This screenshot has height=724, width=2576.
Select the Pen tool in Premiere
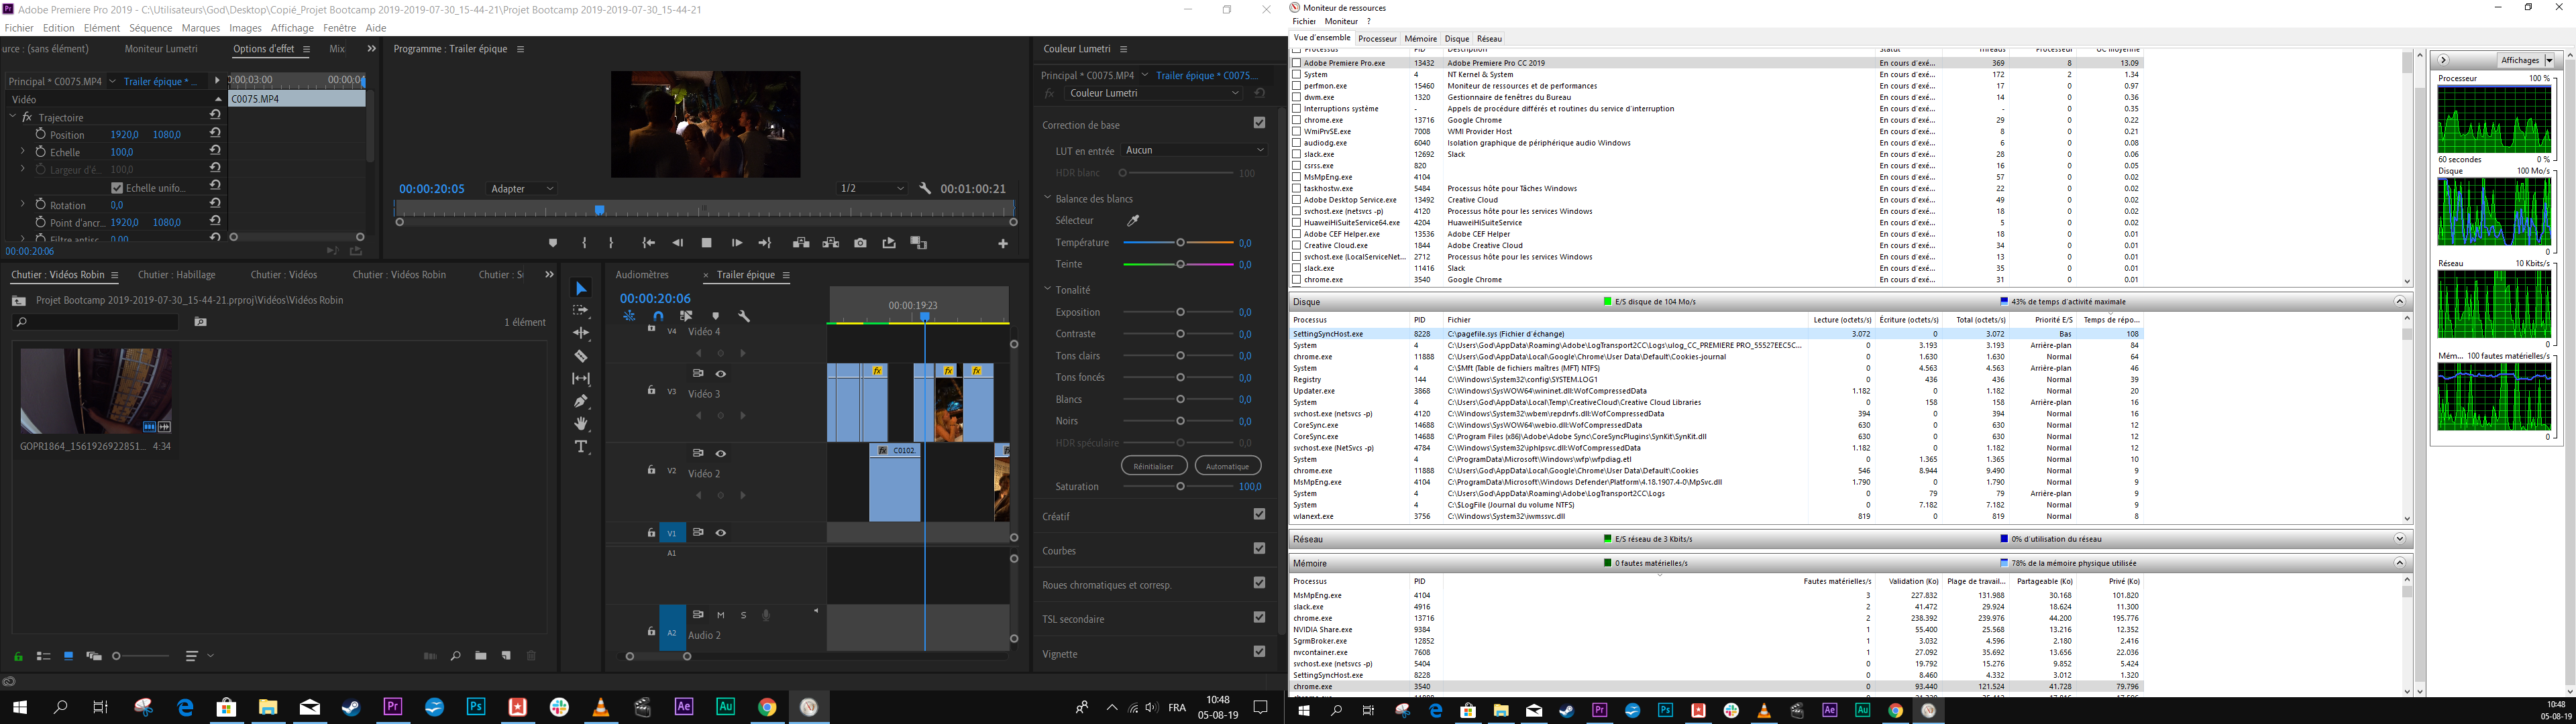581,401
